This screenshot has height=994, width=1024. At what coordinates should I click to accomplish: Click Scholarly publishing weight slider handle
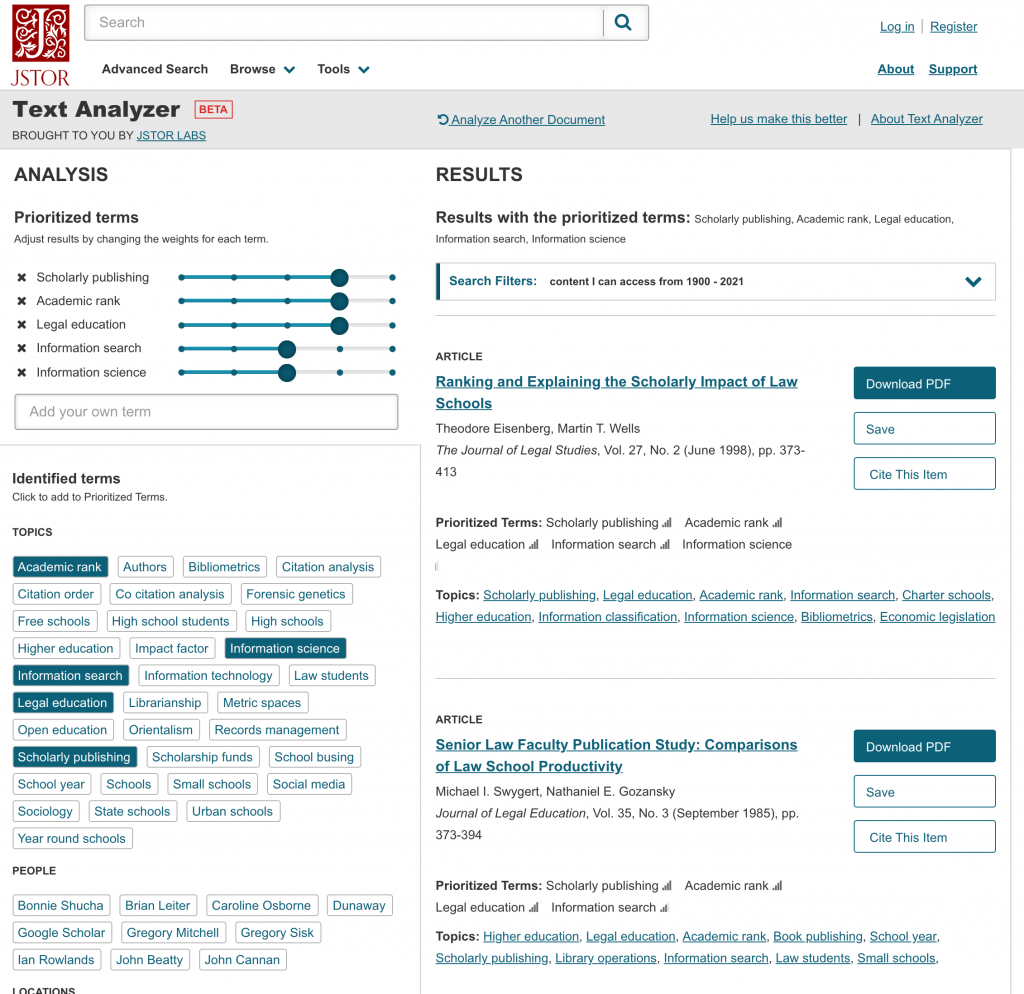coord(339,278)
